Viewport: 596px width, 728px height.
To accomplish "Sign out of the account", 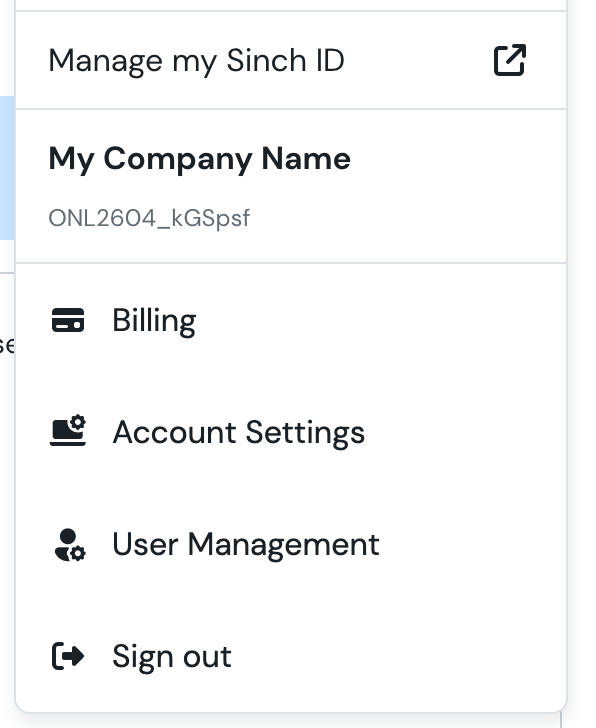I will click(x=291, y=656).
